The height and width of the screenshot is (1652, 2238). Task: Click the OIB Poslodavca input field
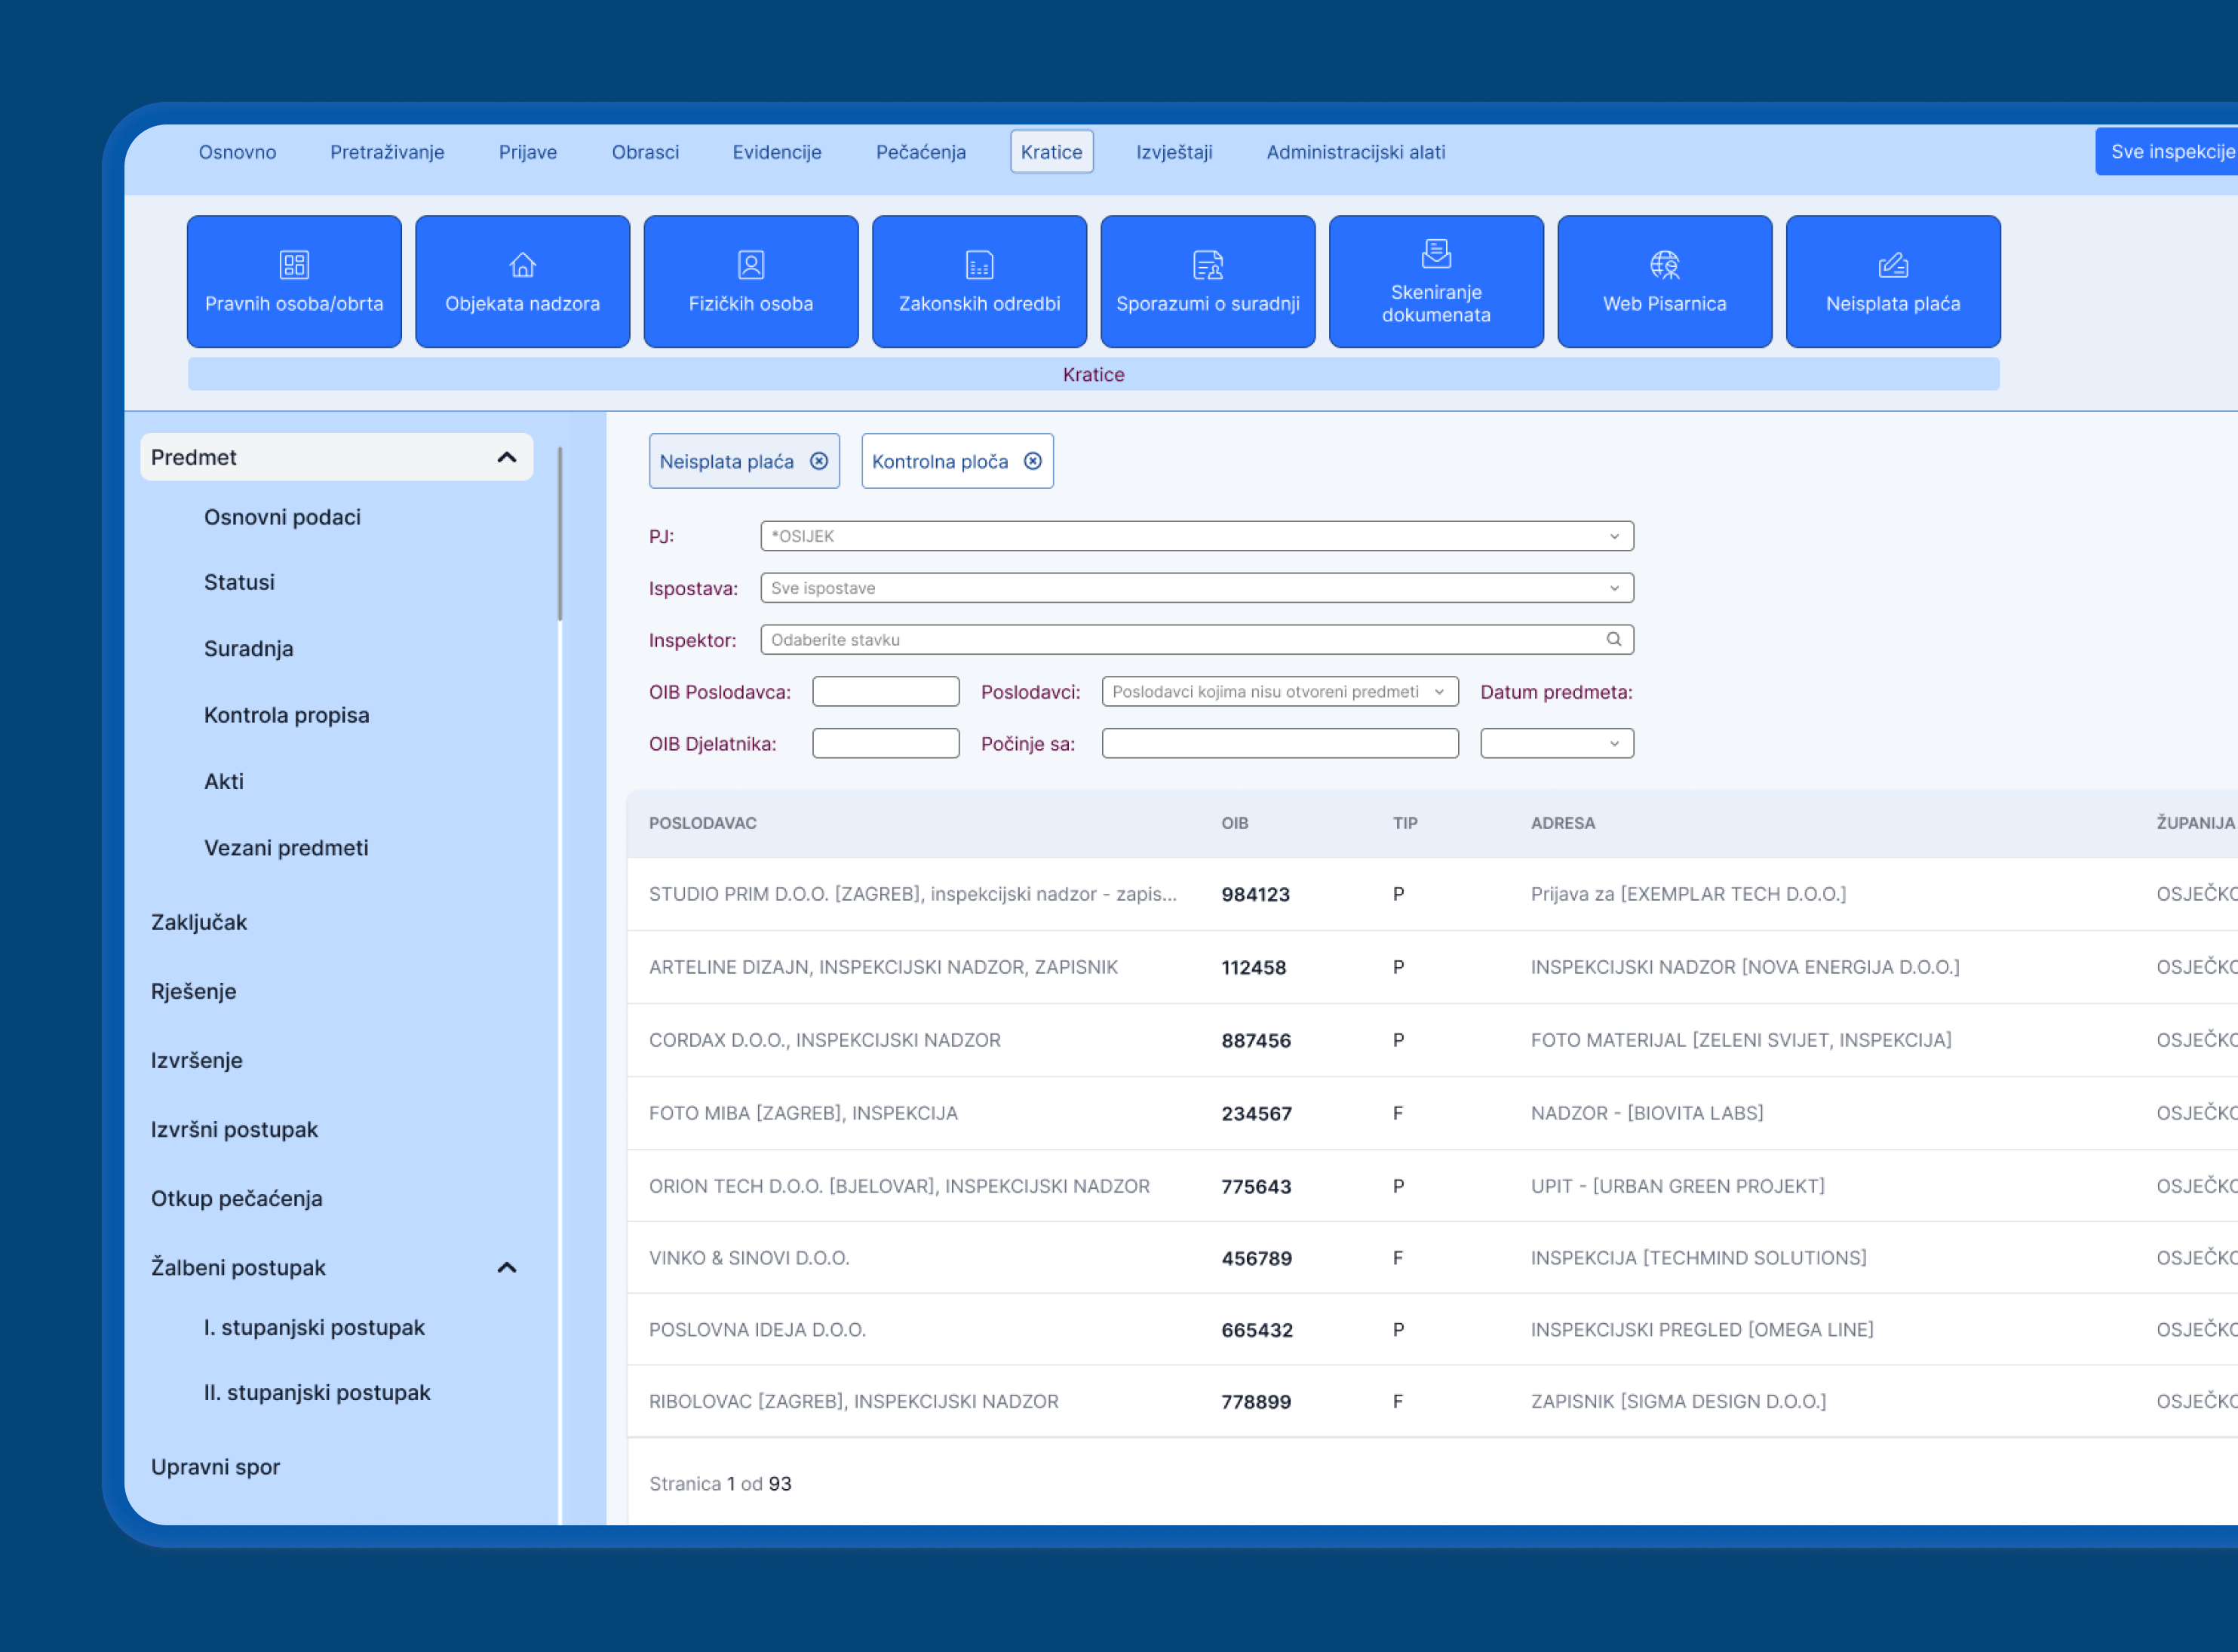point(885,691)
